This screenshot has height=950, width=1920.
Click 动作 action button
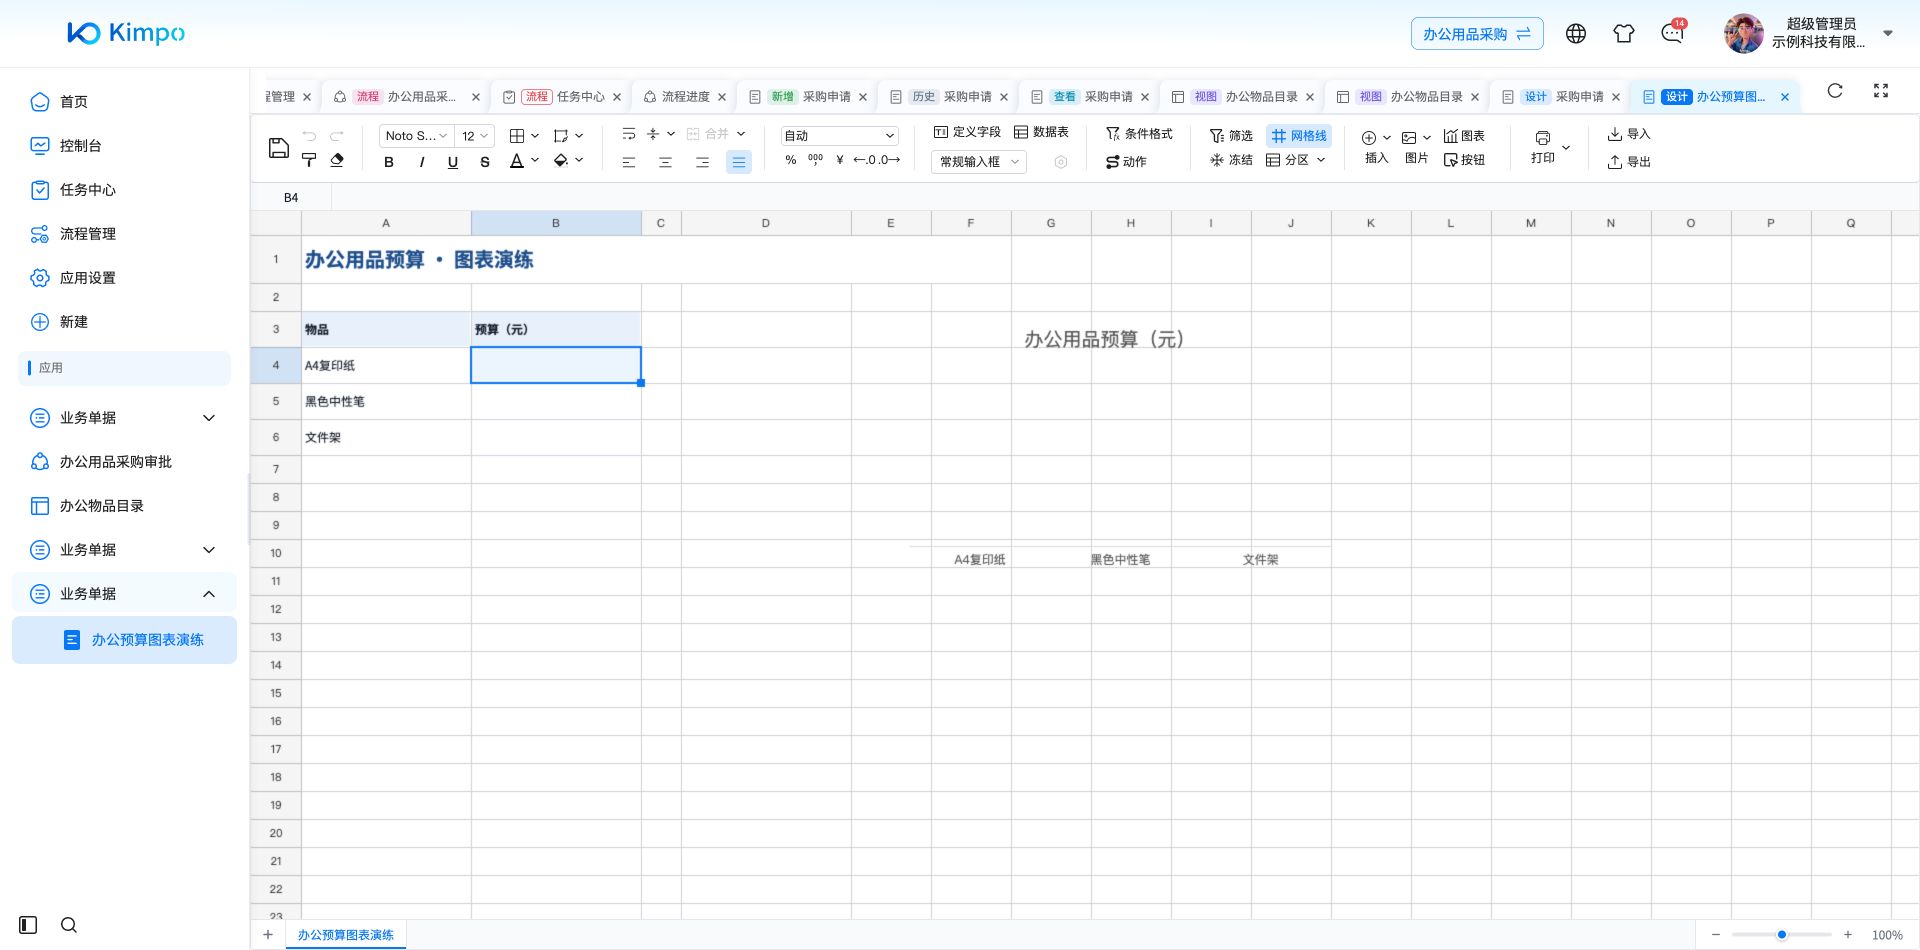pyautogui.click(x=1126, y=162)
